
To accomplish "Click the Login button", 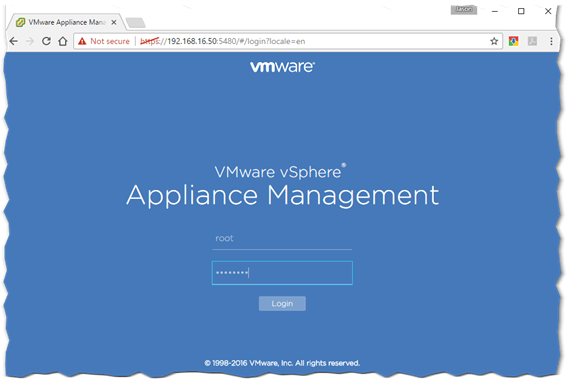I will tap(282, 303).
